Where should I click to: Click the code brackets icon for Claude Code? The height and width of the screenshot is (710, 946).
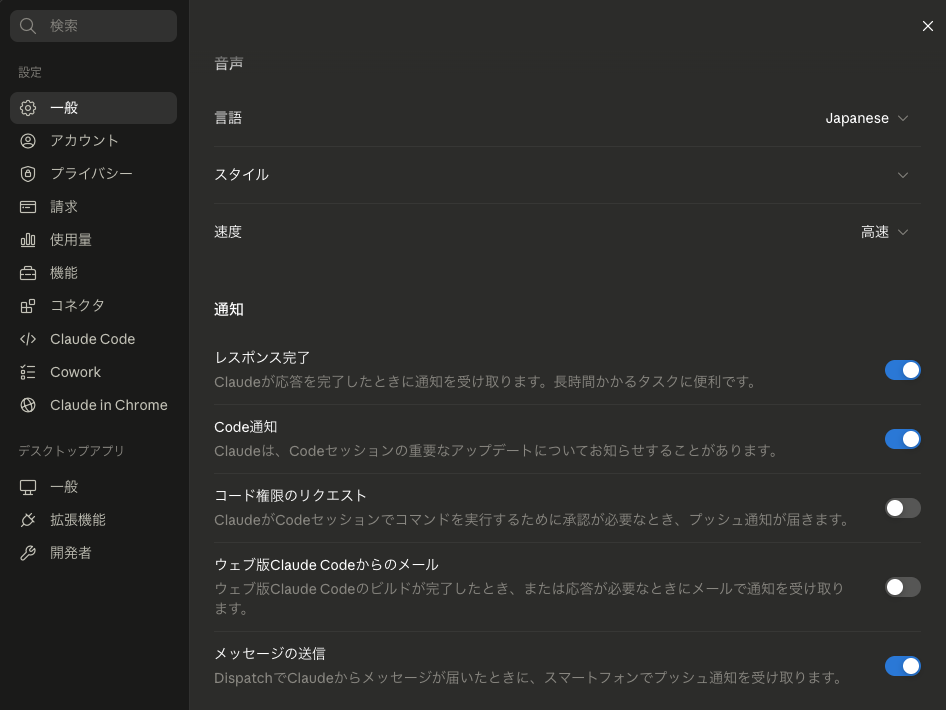[x=28, y=339]
